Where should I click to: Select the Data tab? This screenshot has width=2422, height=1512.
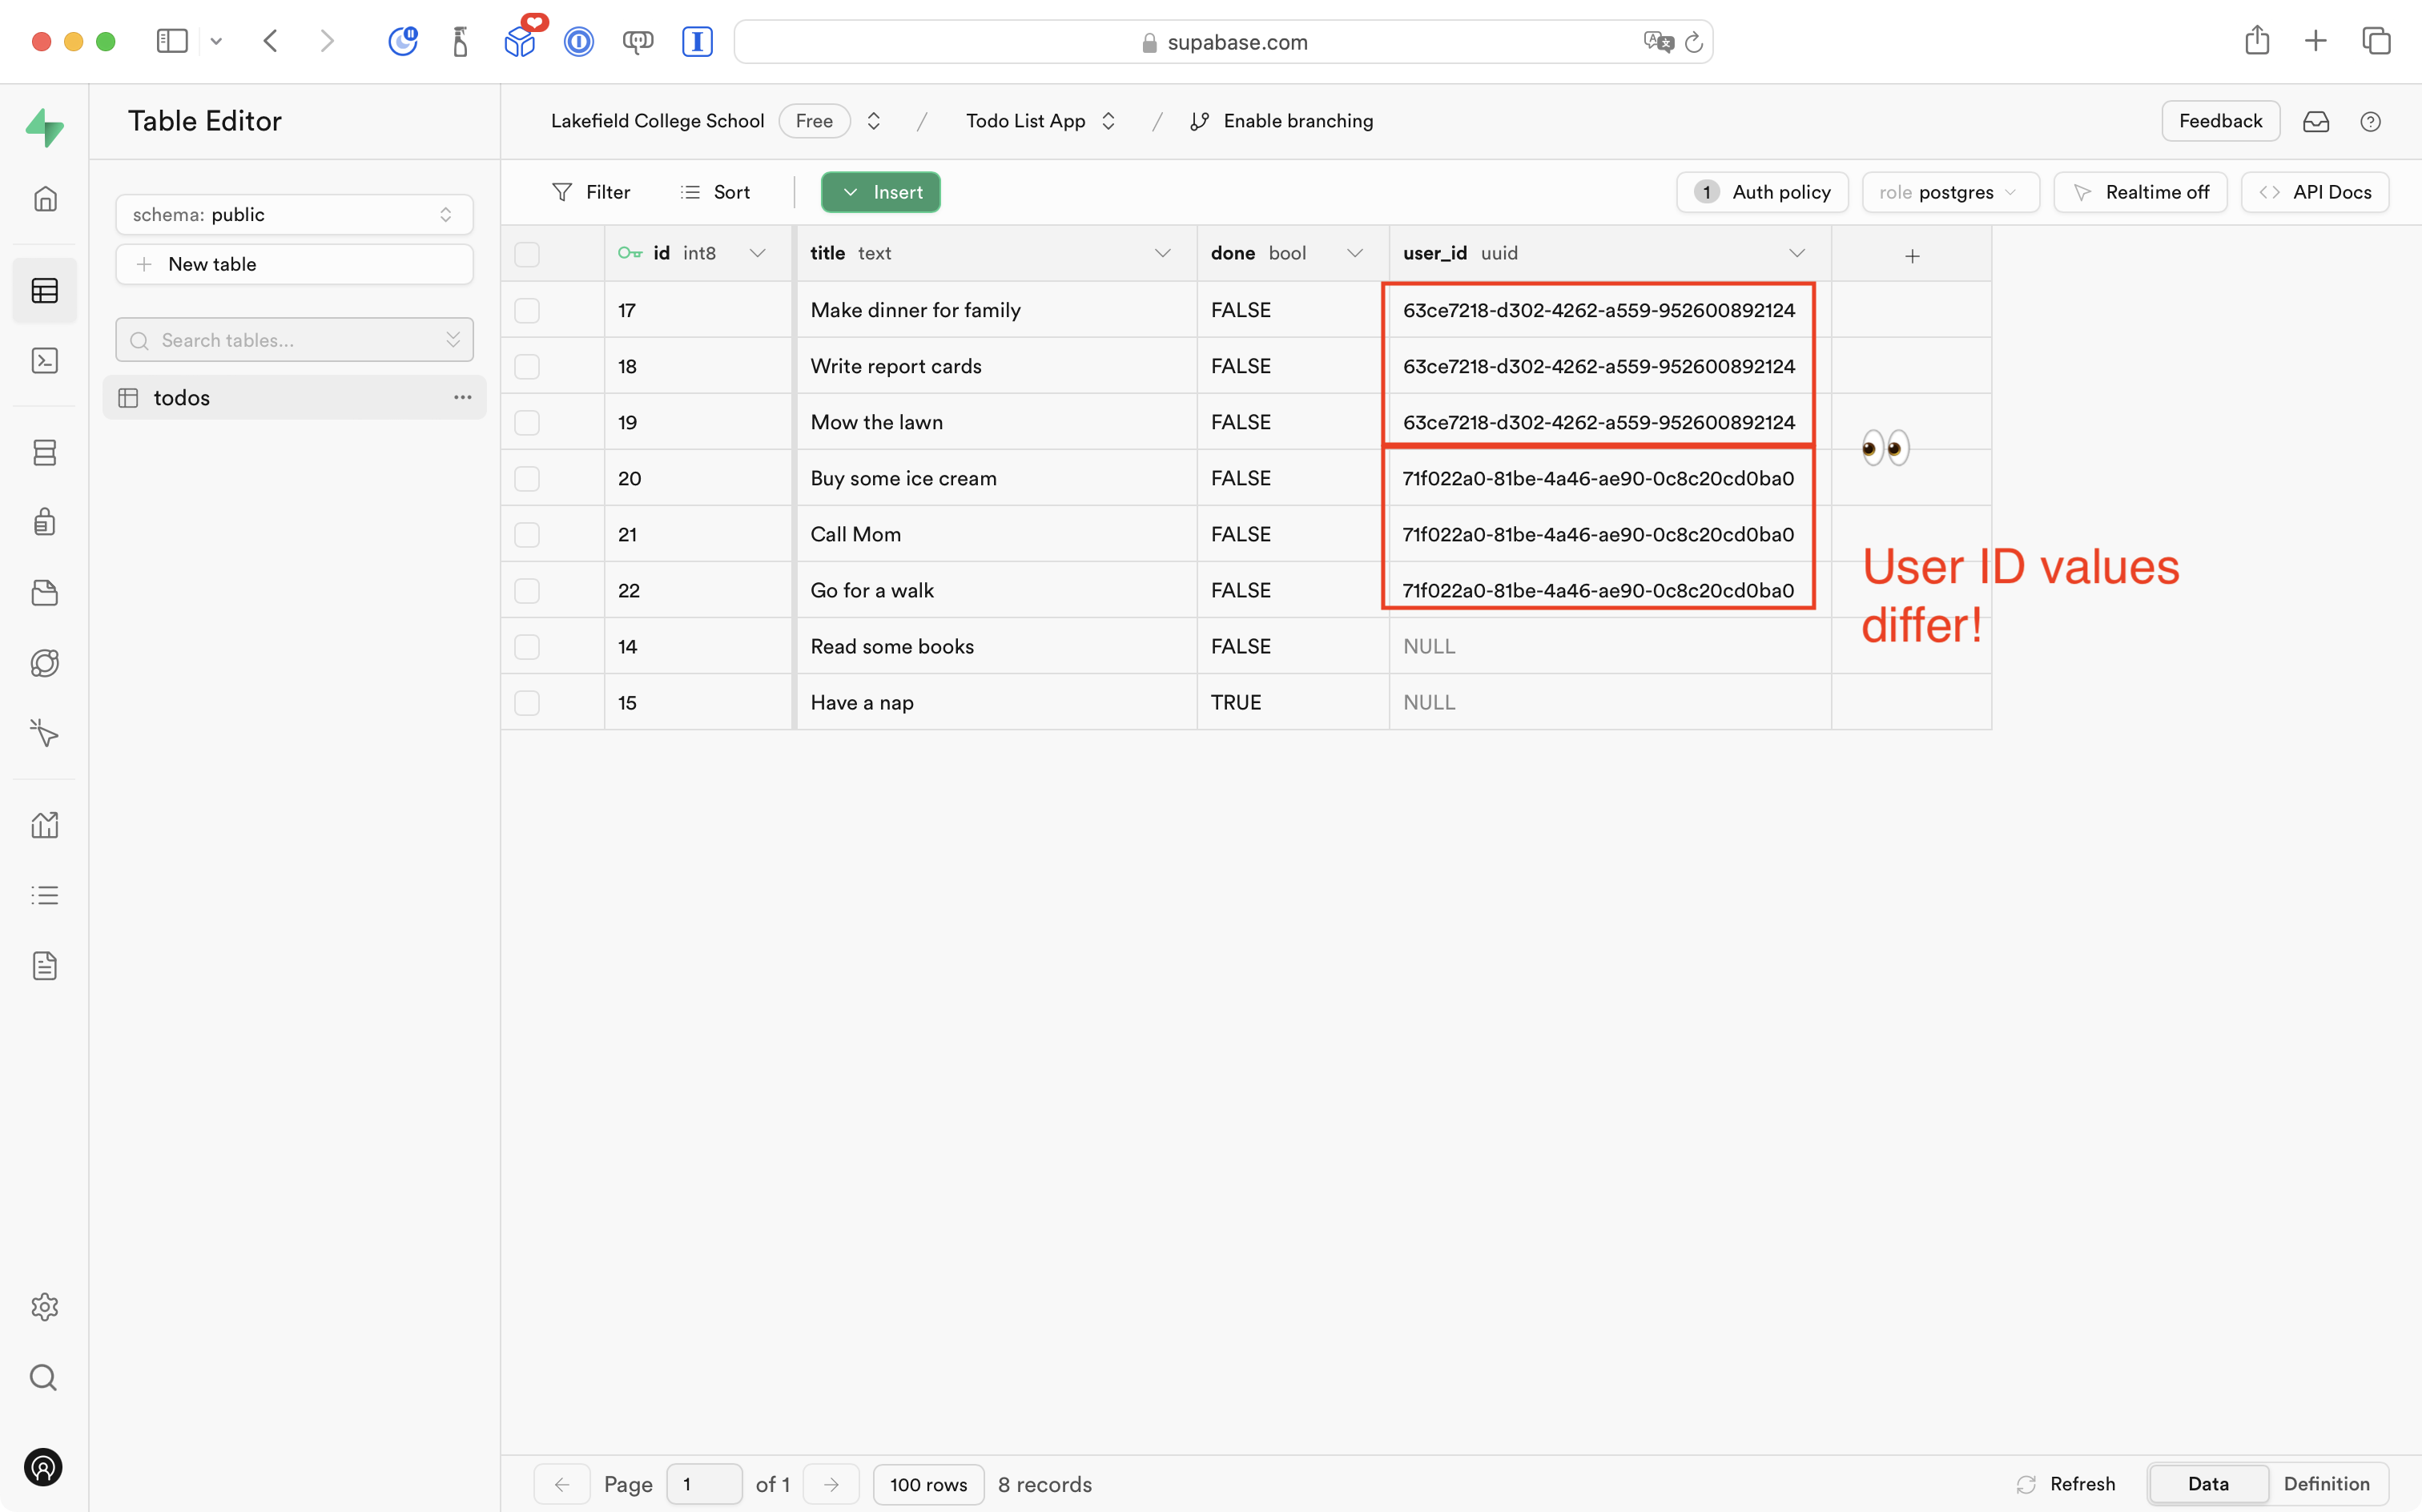click(2207, 1484)
